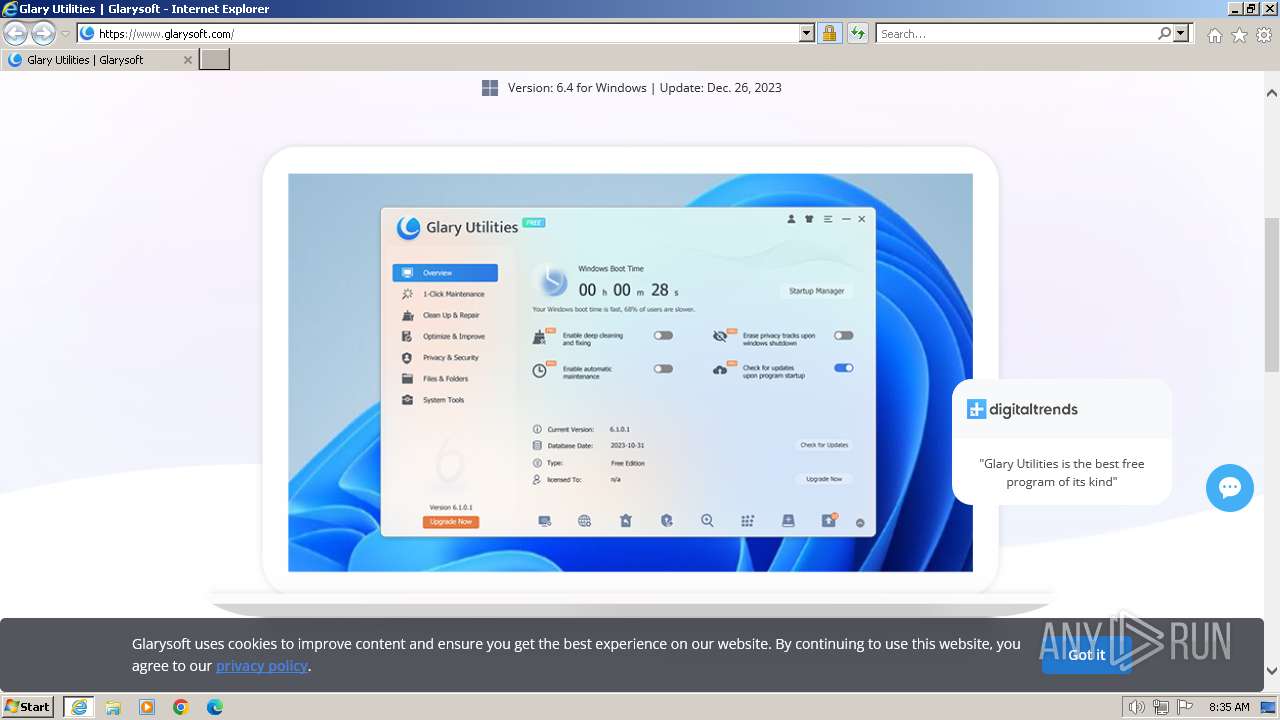Expand the bottom toolbar chevron

860,522
